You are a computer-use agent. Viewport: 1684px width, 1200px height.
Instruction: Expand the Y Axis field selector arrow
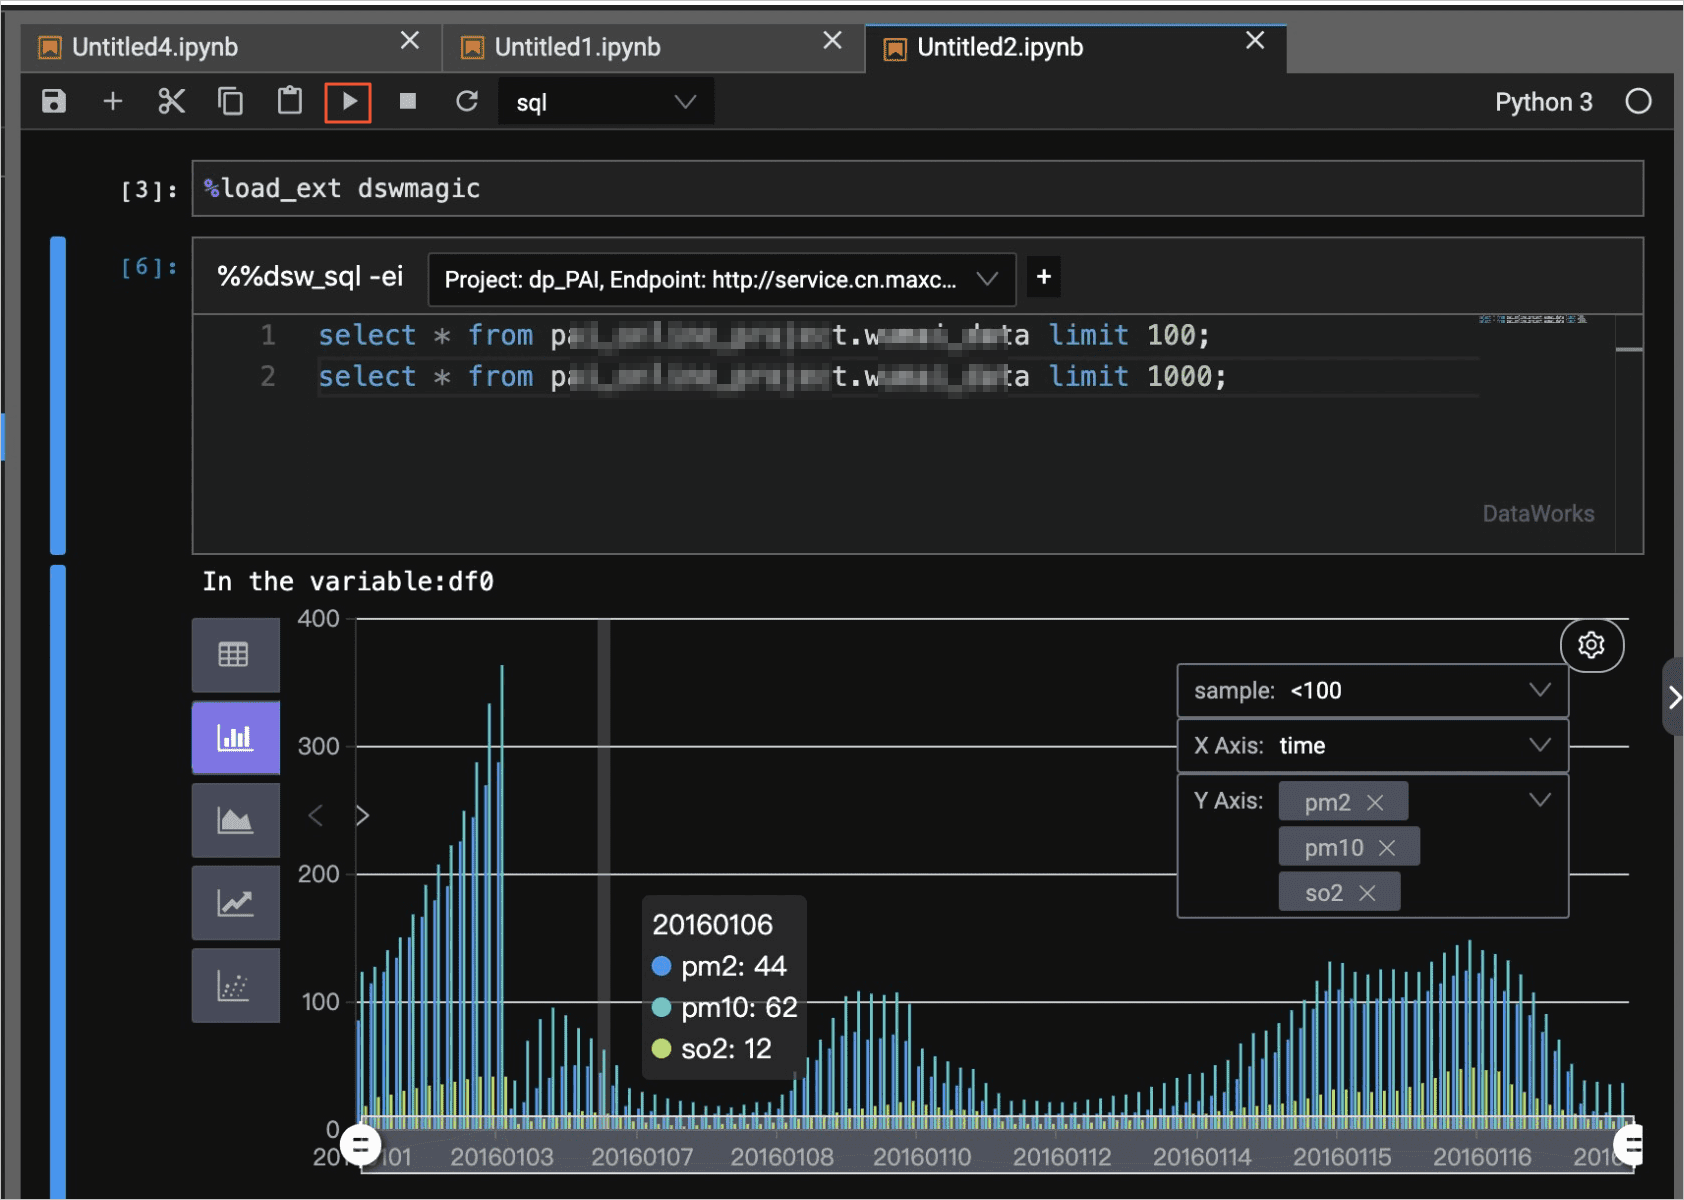click(1540, 800)
